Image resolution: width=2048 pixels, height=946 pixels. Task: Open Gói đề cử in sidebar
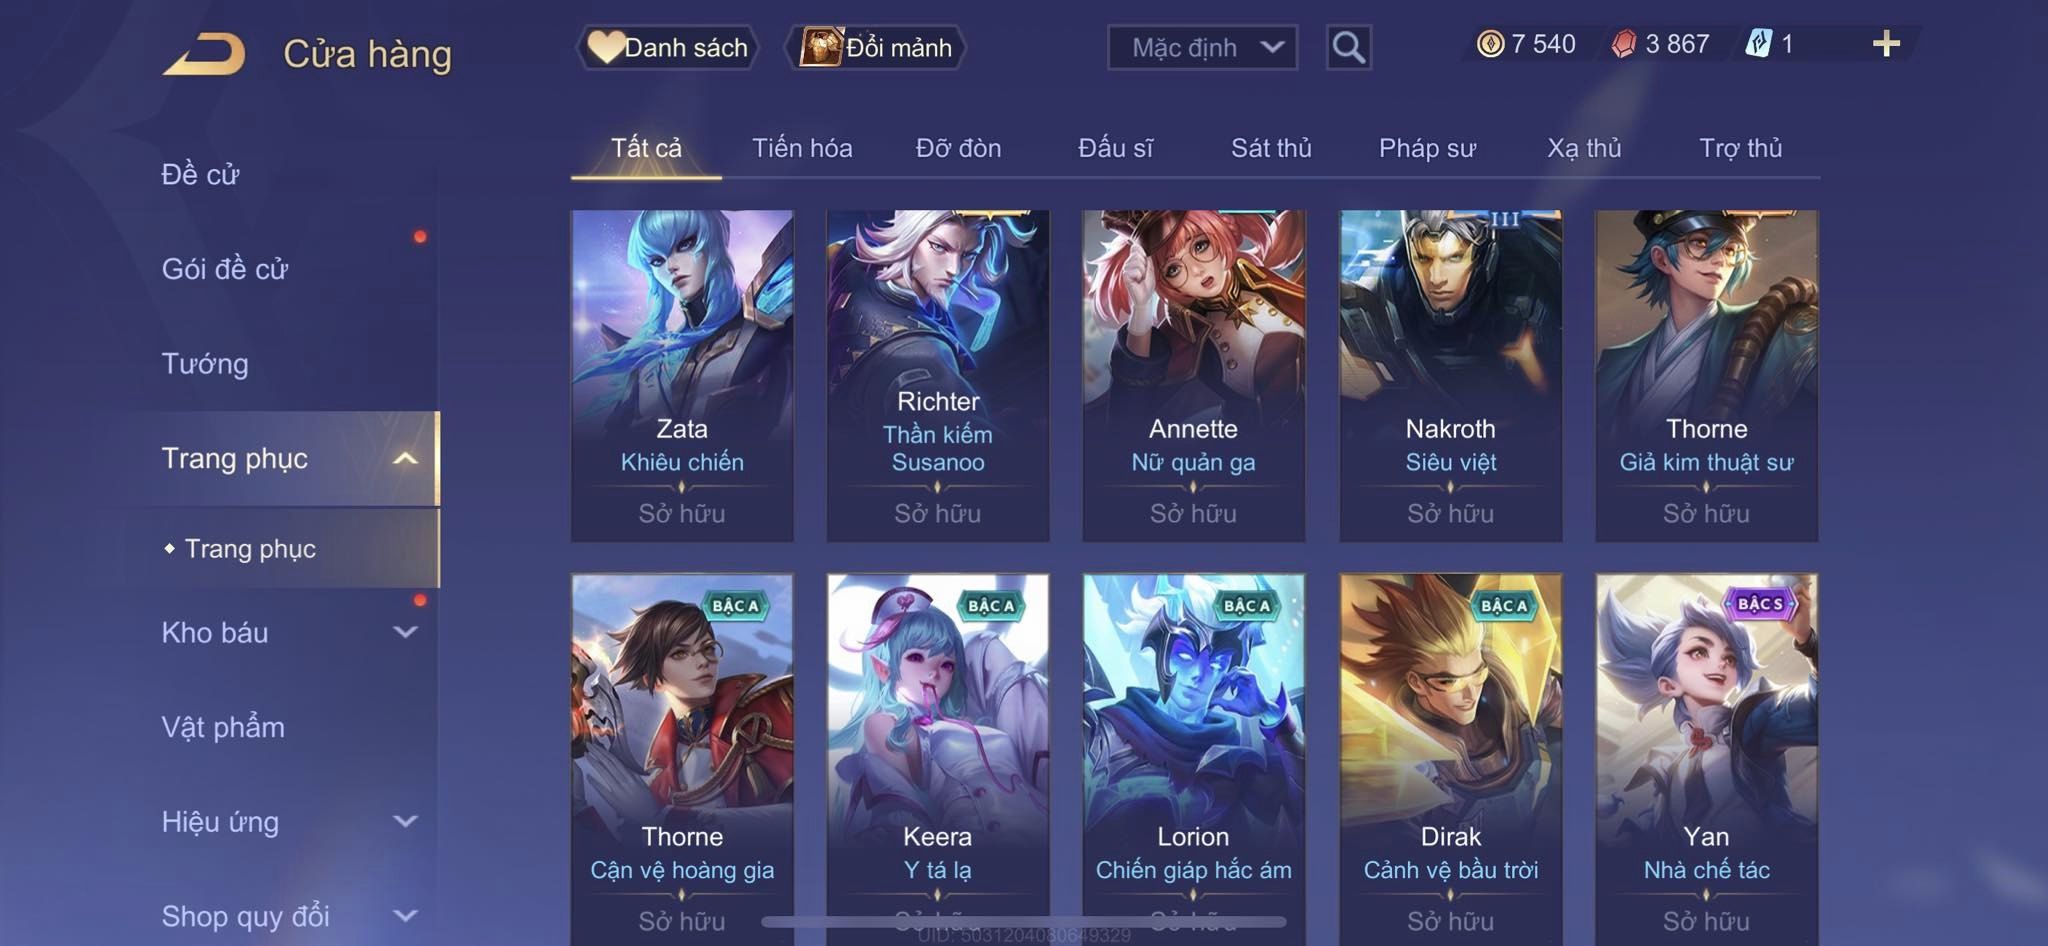pos(225,269)
